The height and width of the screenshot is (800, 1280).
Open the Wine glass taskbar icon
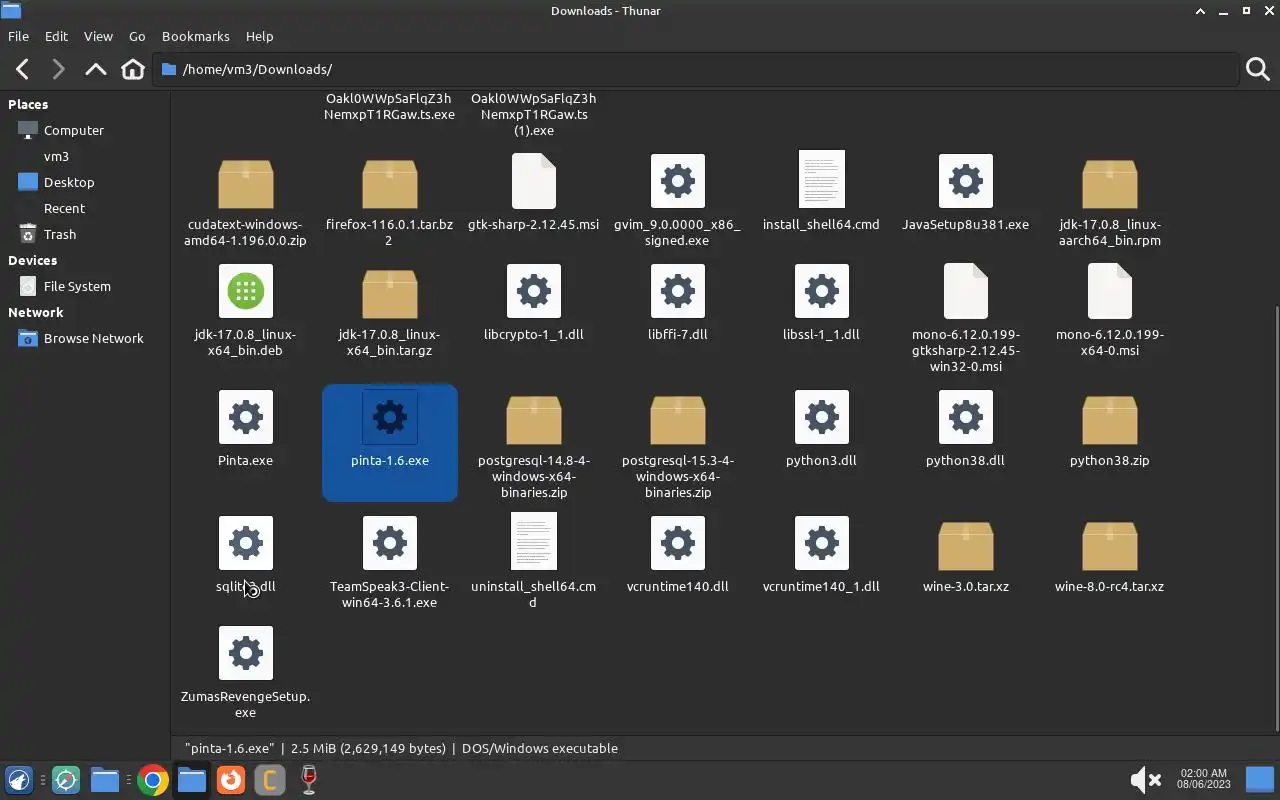click(309, 780)
